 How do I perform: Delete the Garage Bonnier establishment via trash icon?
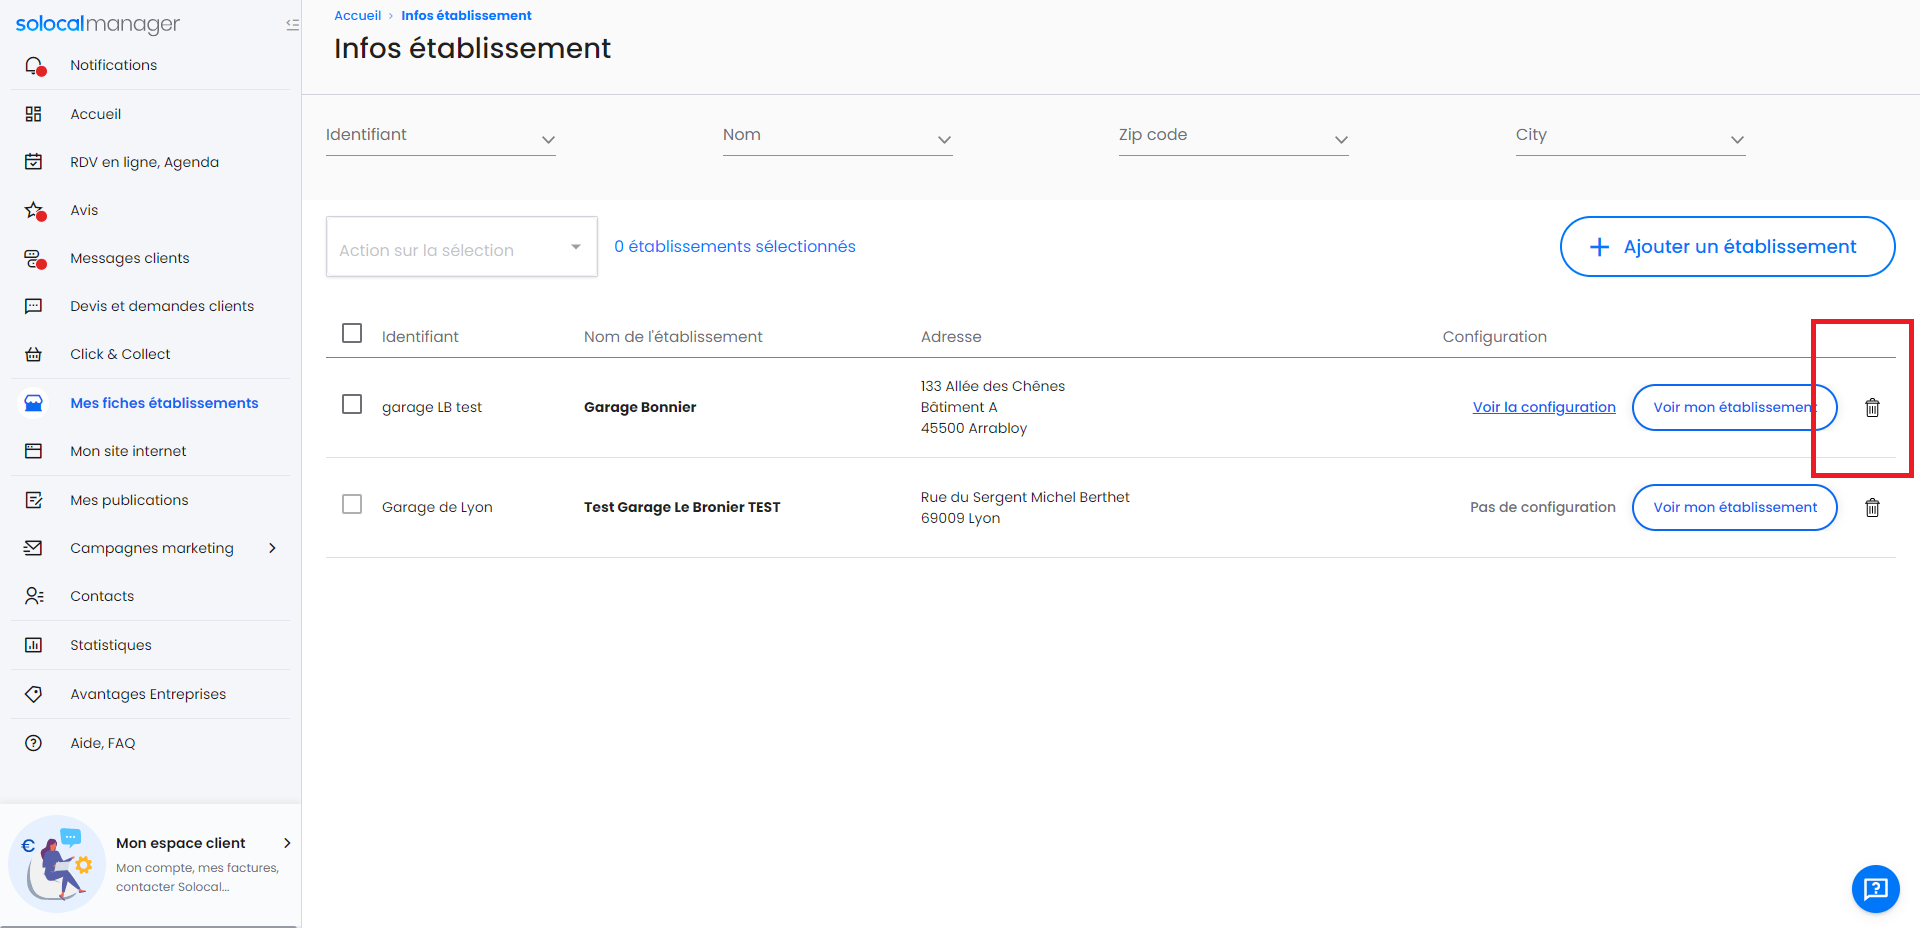1872,407
